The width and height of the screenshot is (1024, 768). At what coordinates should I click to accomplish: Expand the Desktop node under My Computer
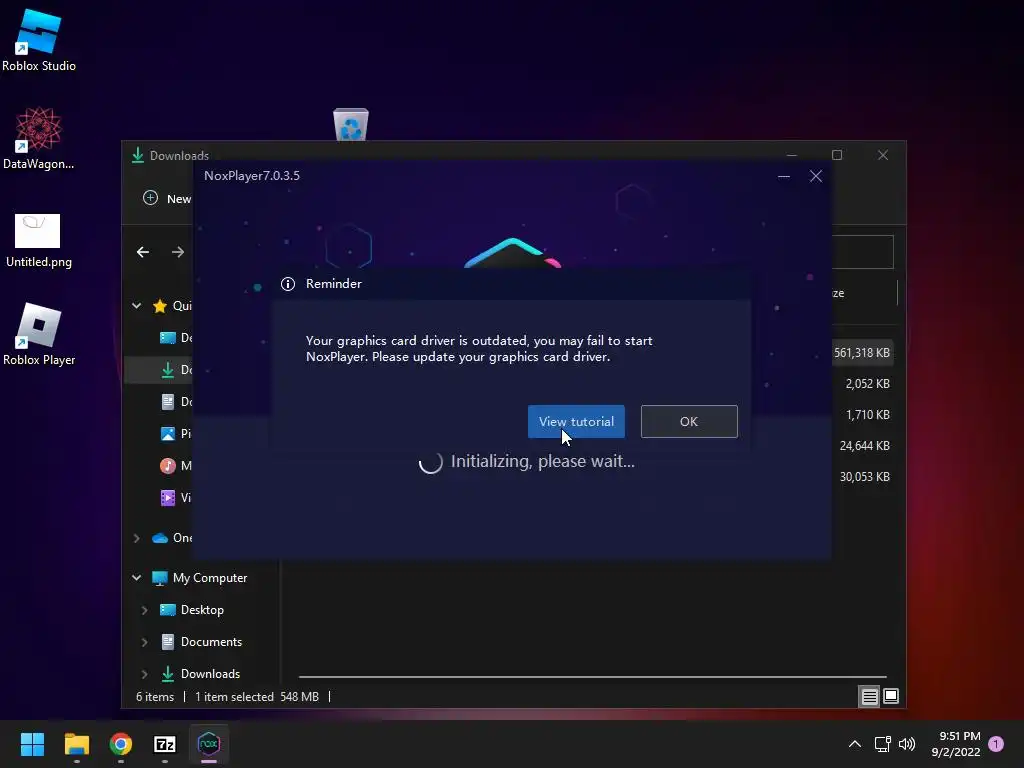[x=144, y=610]
